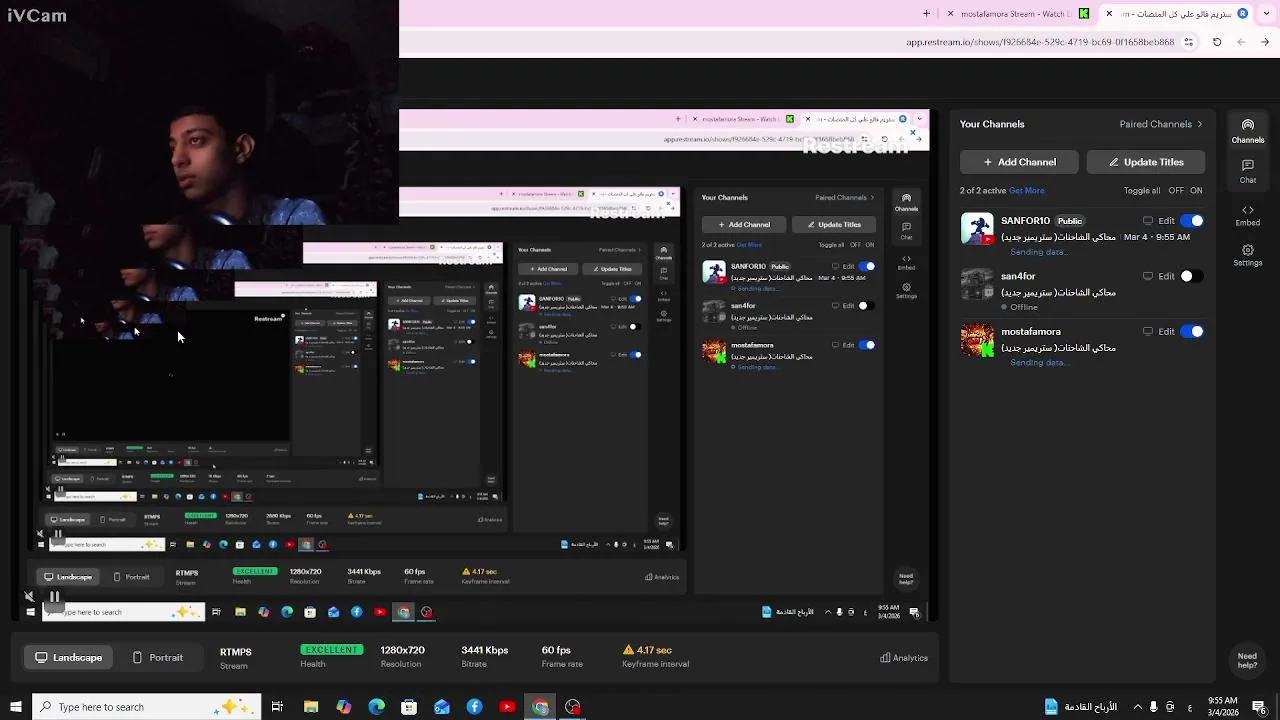Click the 3441 Kbps bitrate value
Screen dimensions: 1280x720
(484, 650)
